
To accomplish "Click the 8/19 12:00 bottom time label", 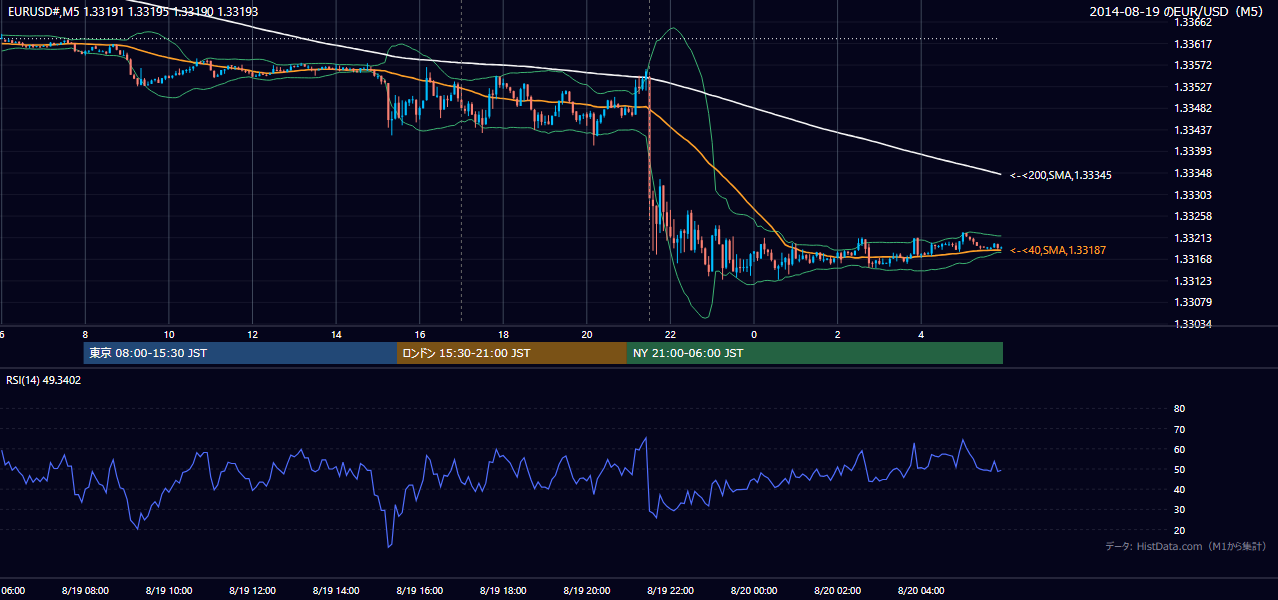I will 252,591.
